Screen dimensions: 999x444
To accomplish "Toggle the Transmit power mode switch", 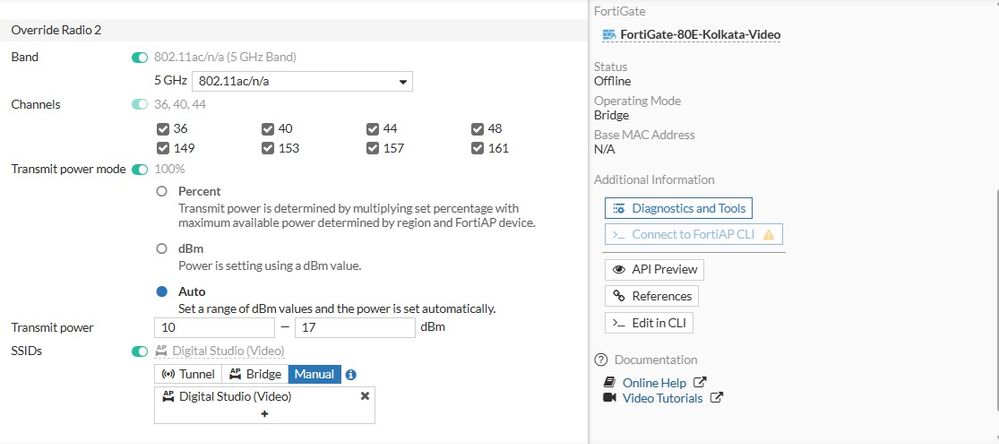I will click(139, 169).
